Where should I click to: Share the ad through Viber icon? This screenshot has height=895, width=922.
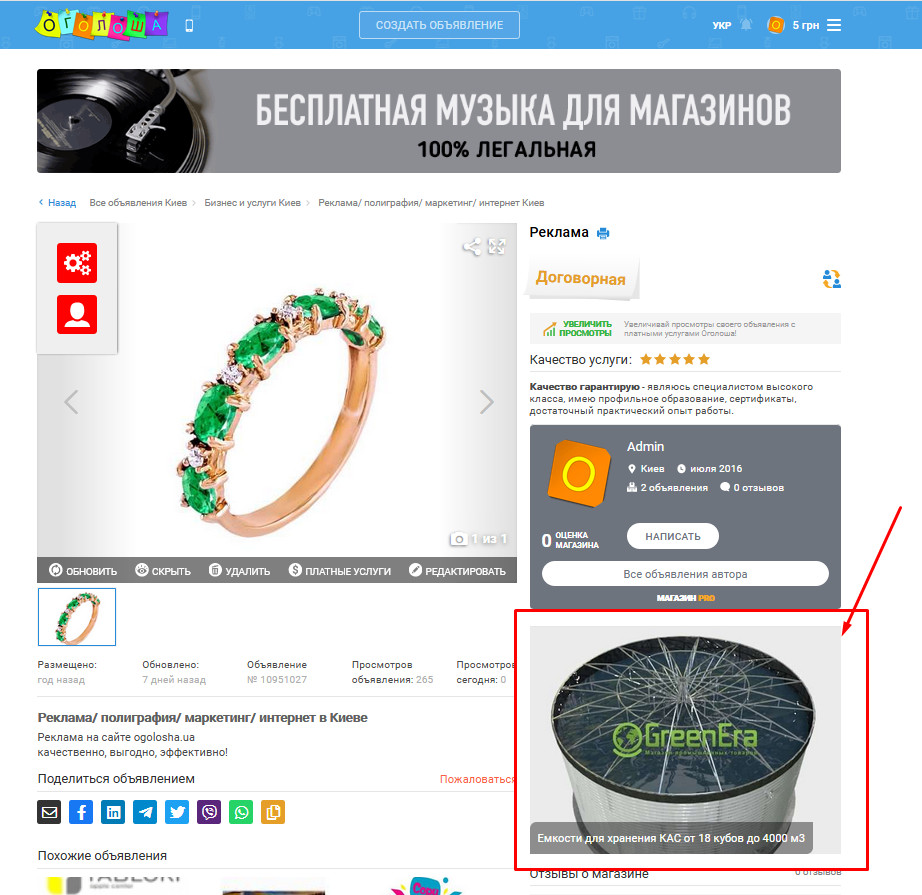209,812
